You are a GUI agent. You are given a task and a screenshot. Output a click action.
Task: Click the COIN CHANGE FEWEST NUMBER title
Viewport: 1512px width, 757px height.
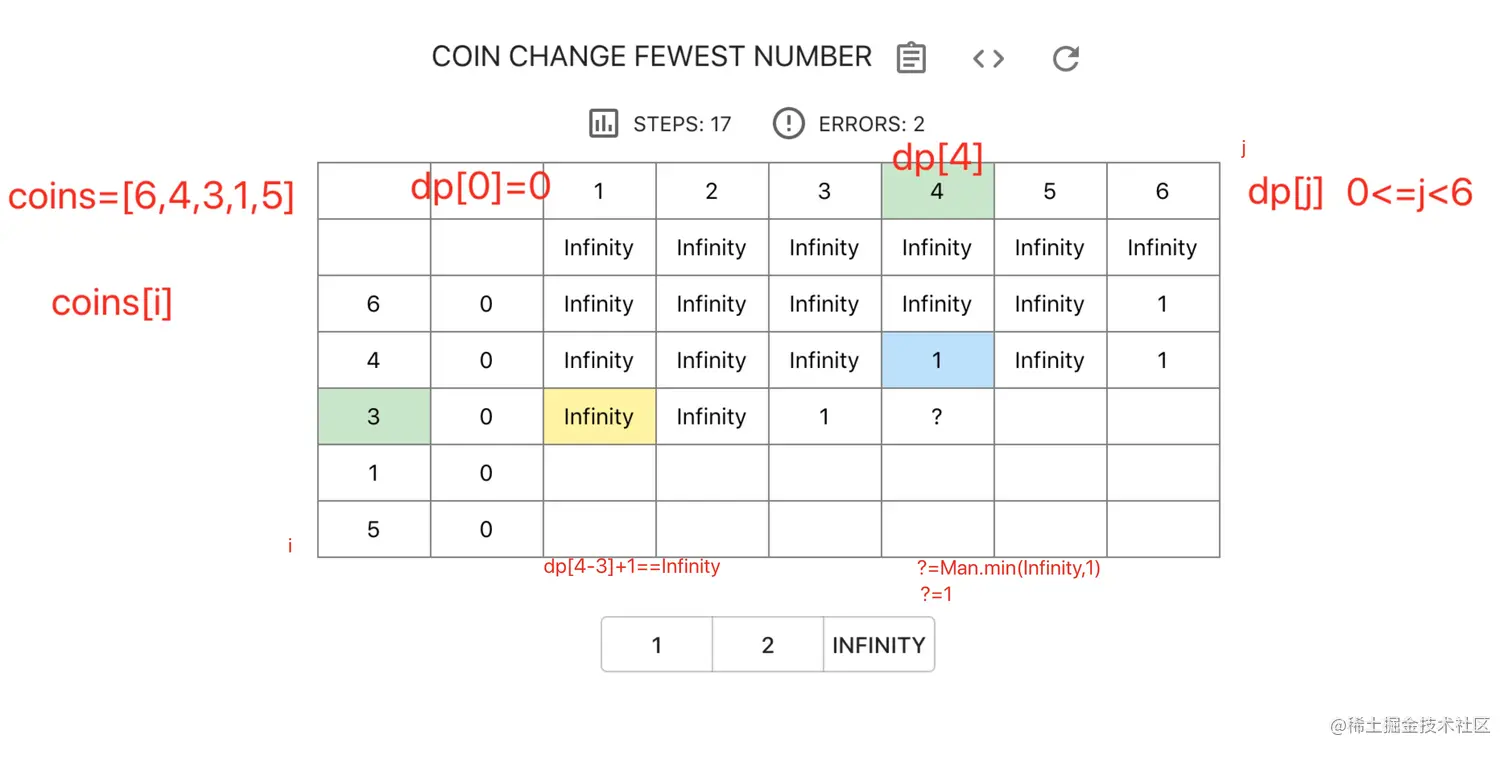pyautogui.click(x=652, y=57)
